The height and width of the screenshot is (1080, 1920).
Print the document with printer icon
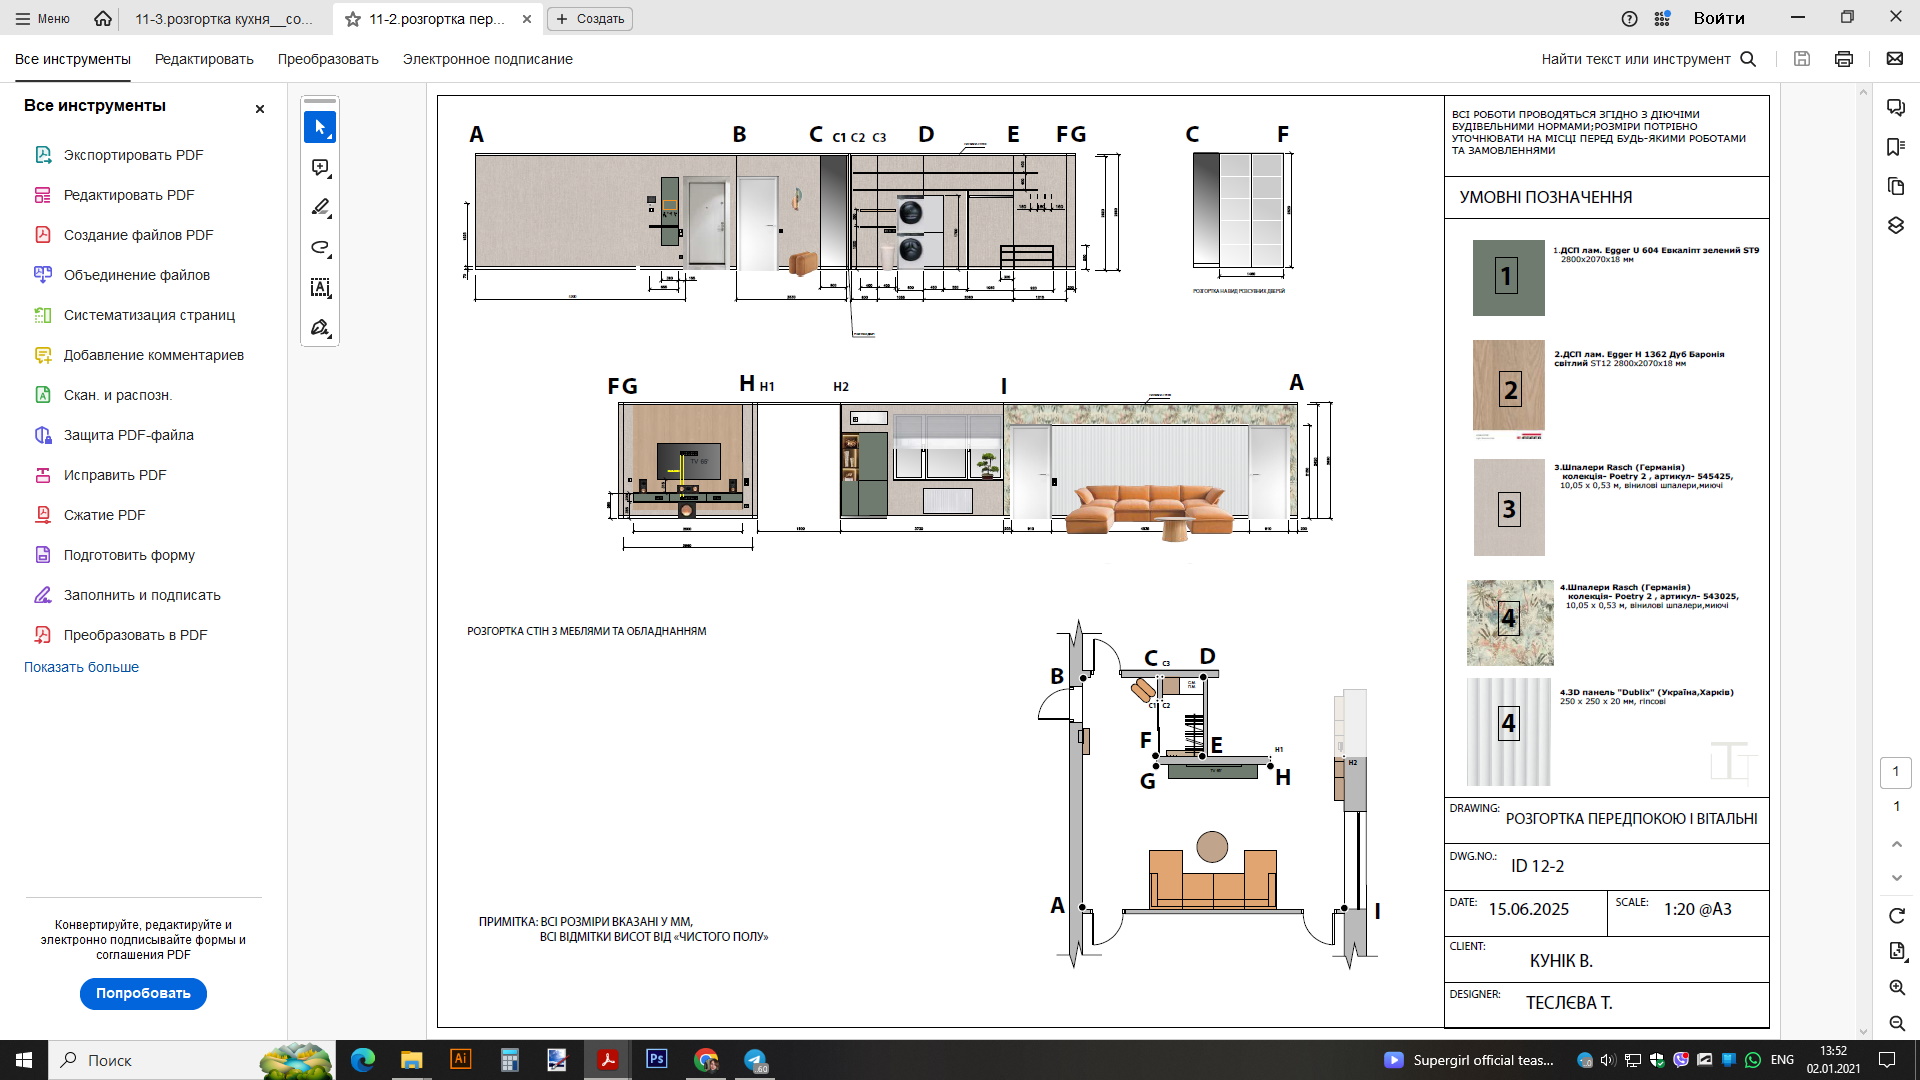(1844, 59)
